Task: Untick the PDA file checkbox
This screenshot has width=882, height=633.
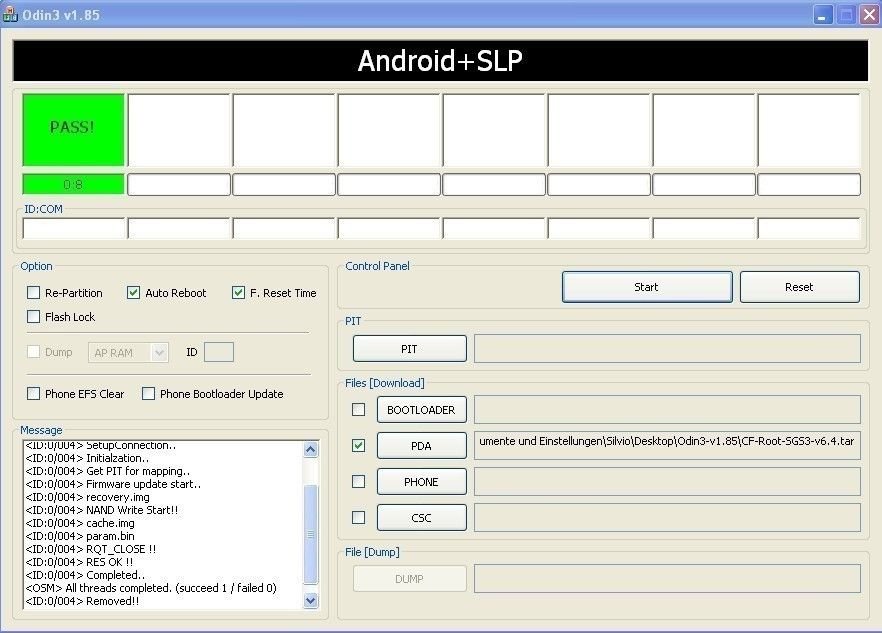Action: coord(358,445)
